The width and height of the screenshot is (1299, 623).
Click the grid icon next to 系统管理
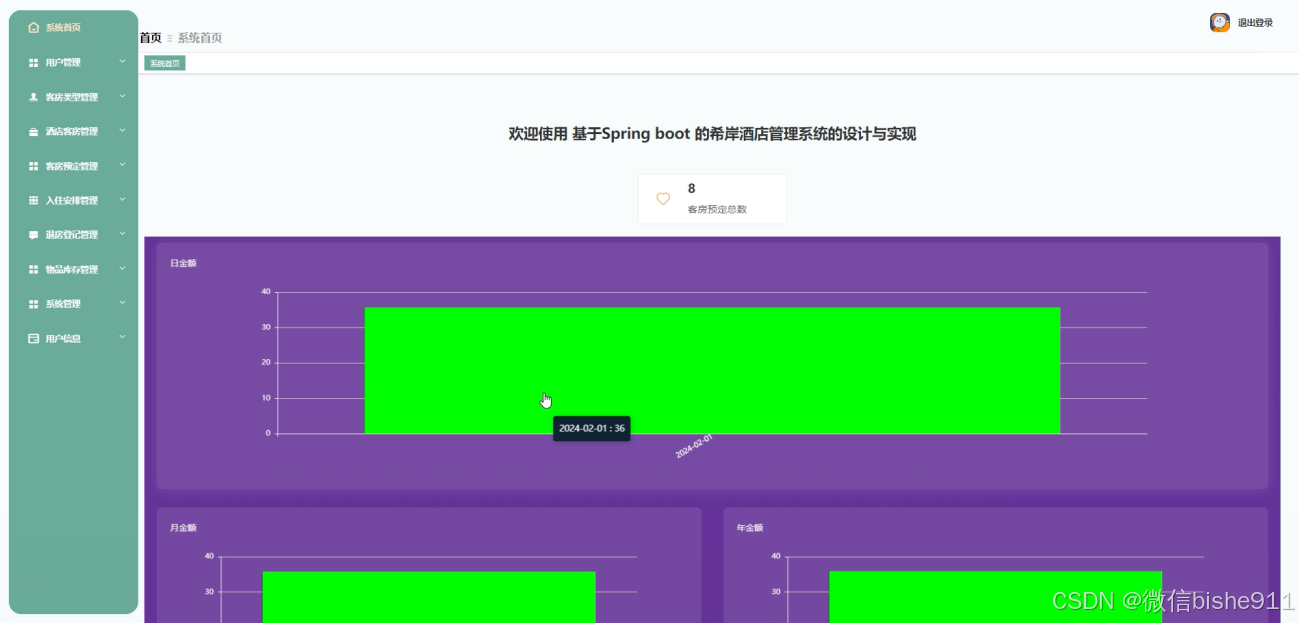point(34,304)
